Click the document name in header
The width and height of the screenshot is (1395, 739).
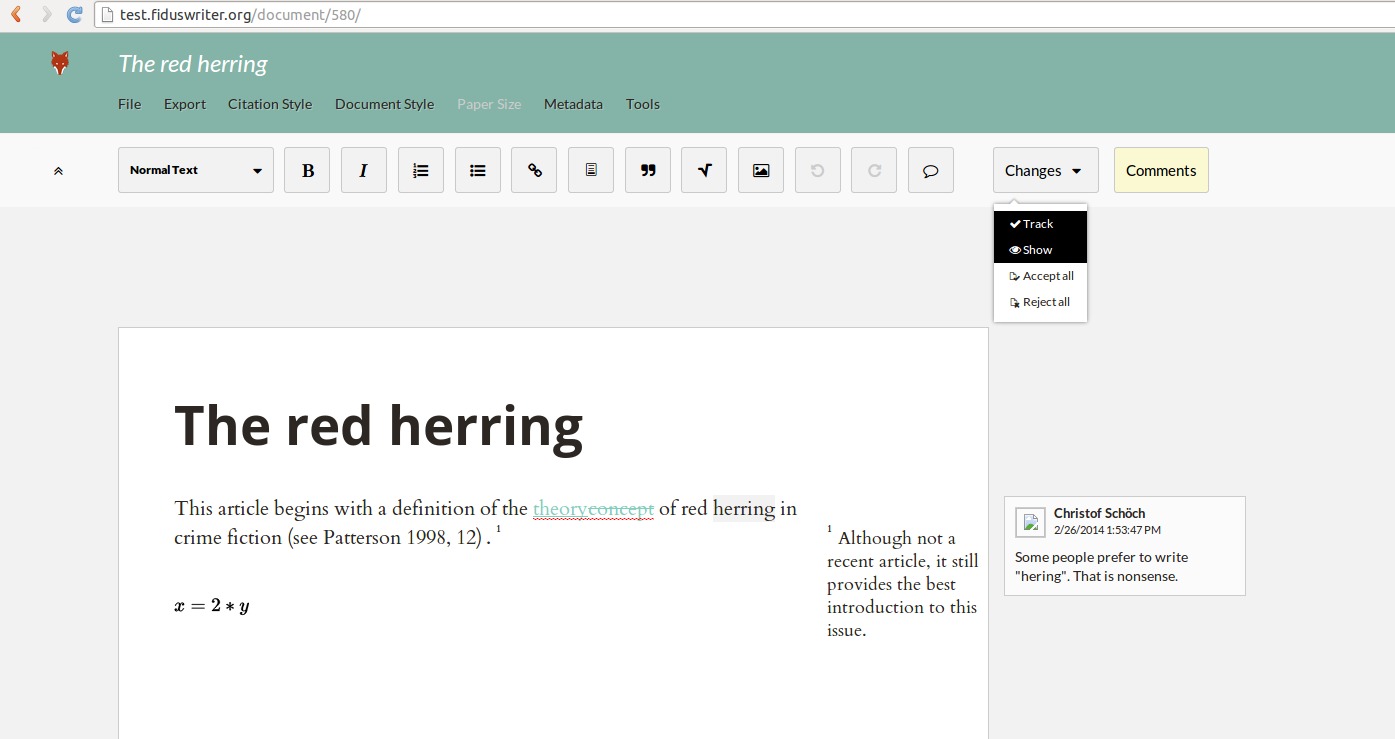point(193,64)
